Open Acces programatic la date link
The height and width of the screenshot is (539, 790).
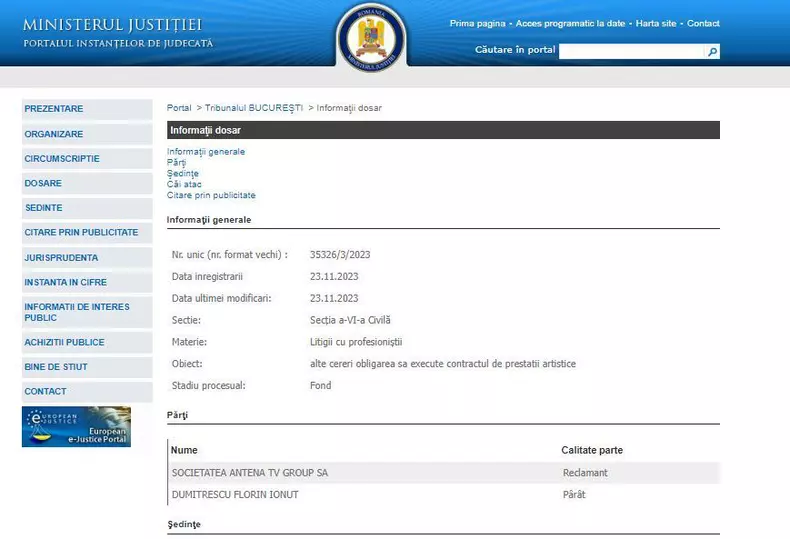pos(570,24)
